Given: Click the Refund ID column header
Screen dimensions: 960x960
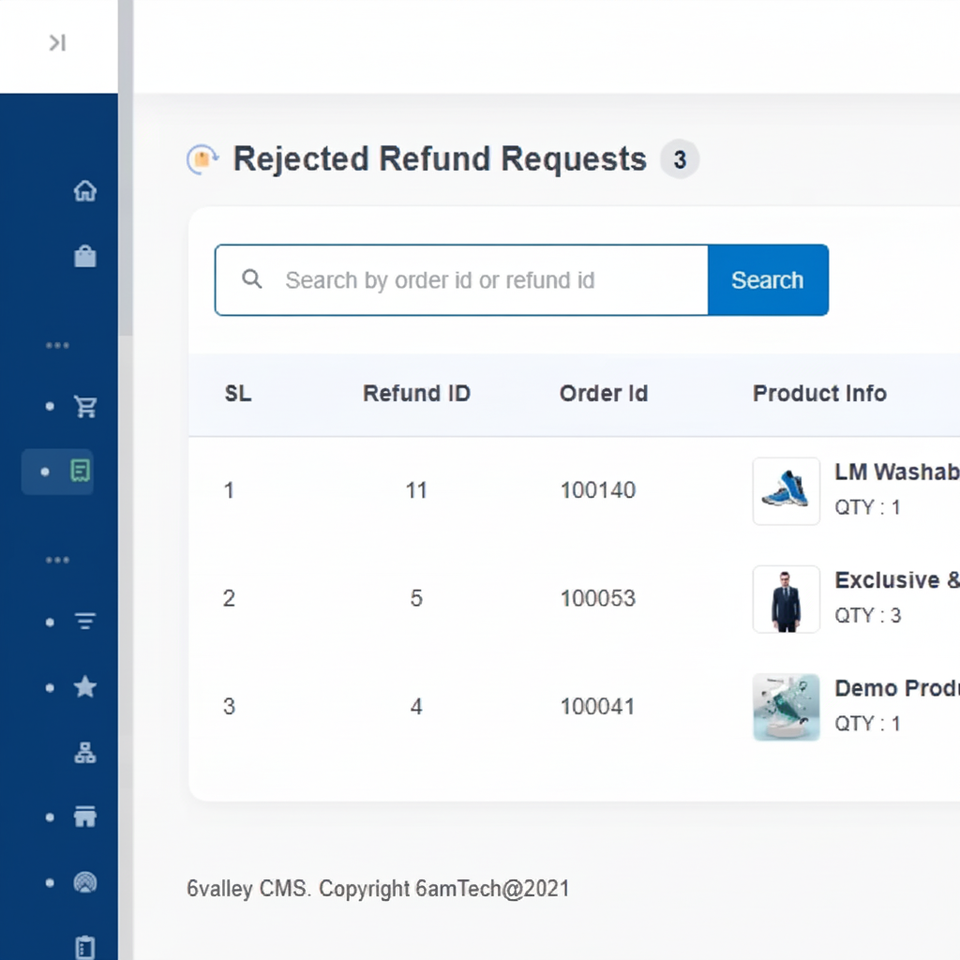Looking at the screenshot, I should [416, 394].
